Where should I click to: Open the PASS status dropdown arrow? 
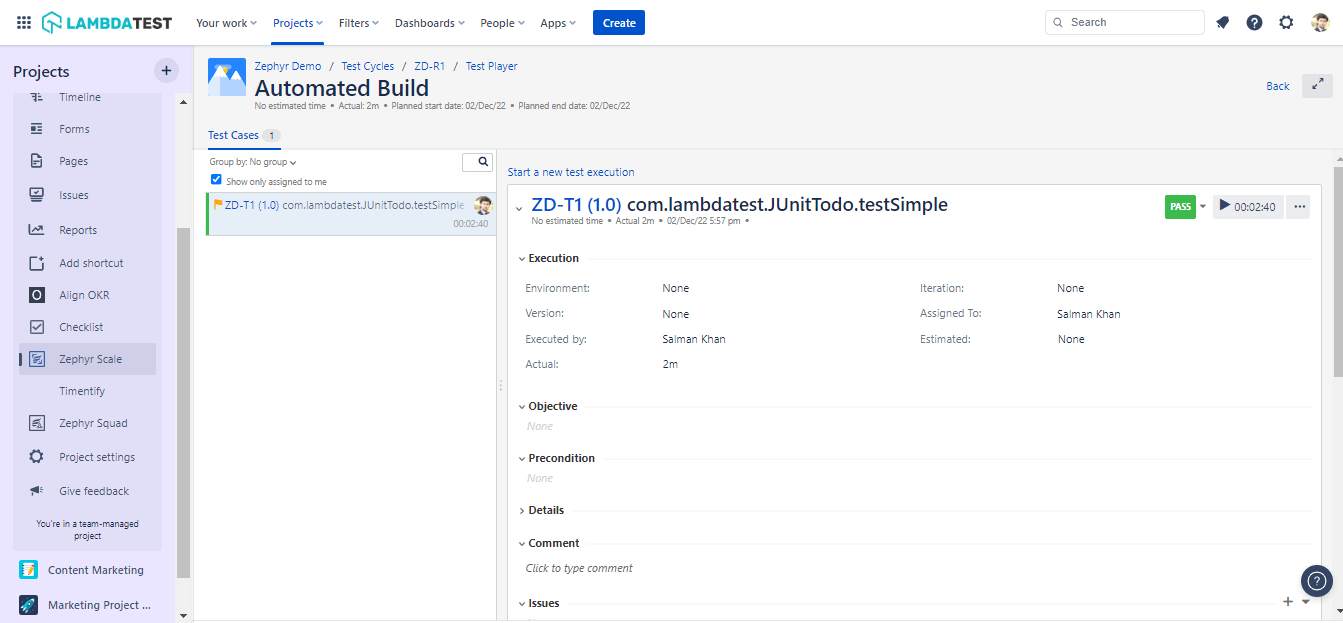pos(1202,206)
